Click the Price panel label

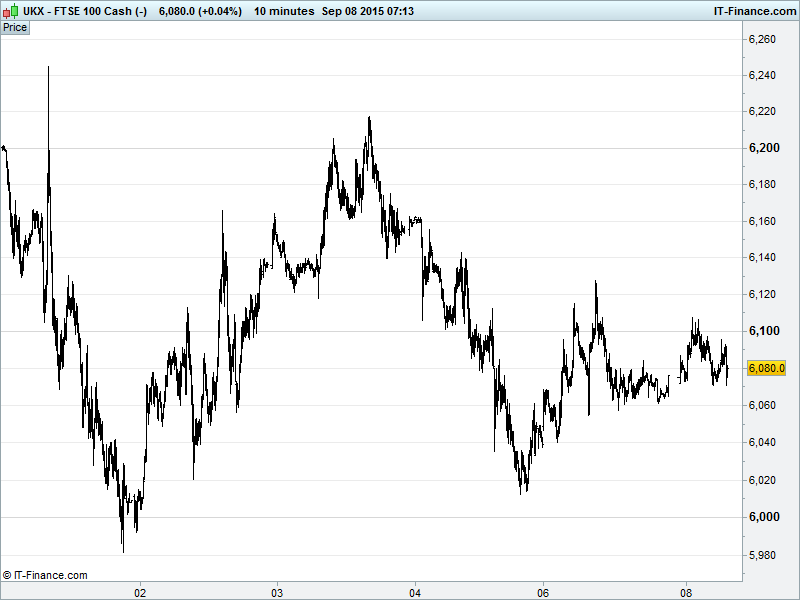tap(15, 28)
